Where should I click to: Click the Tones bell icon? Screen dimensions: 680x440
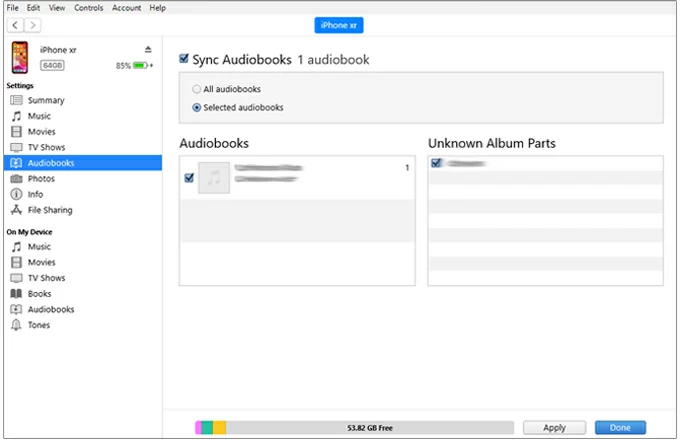point(16,325)
